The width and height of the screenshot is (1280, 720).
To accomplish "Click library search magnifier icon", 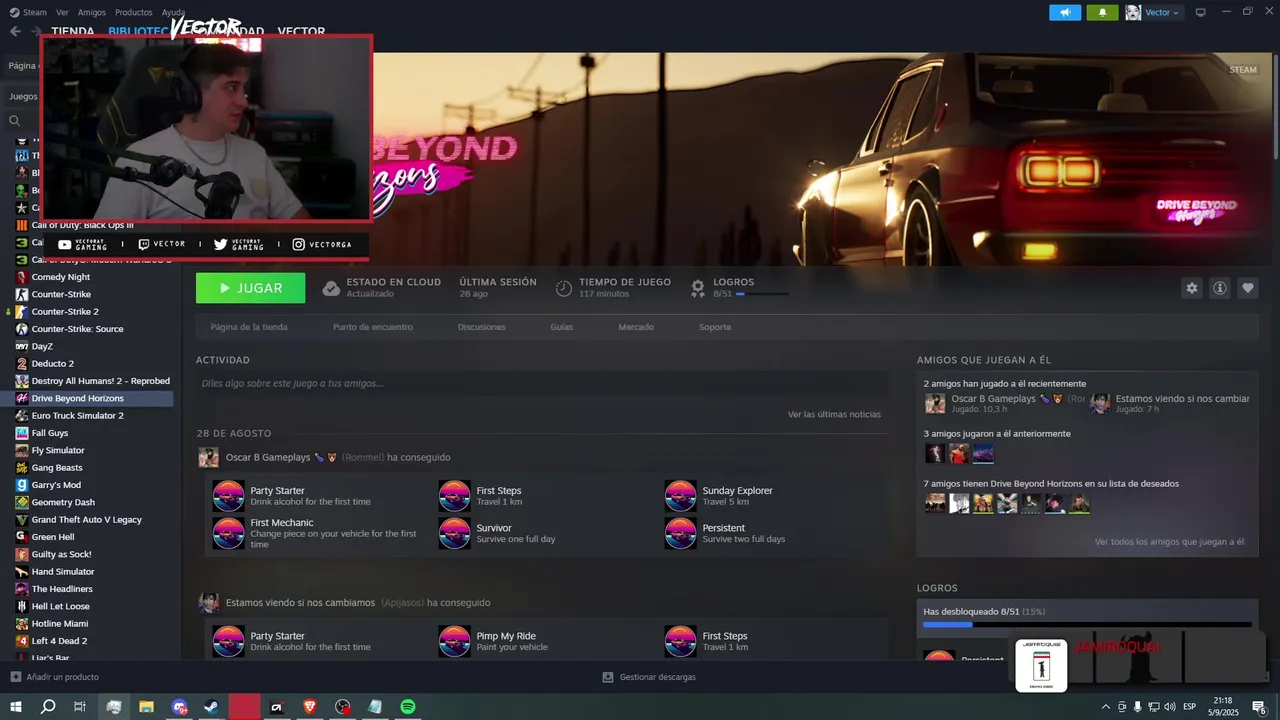I will pos(14,121).
